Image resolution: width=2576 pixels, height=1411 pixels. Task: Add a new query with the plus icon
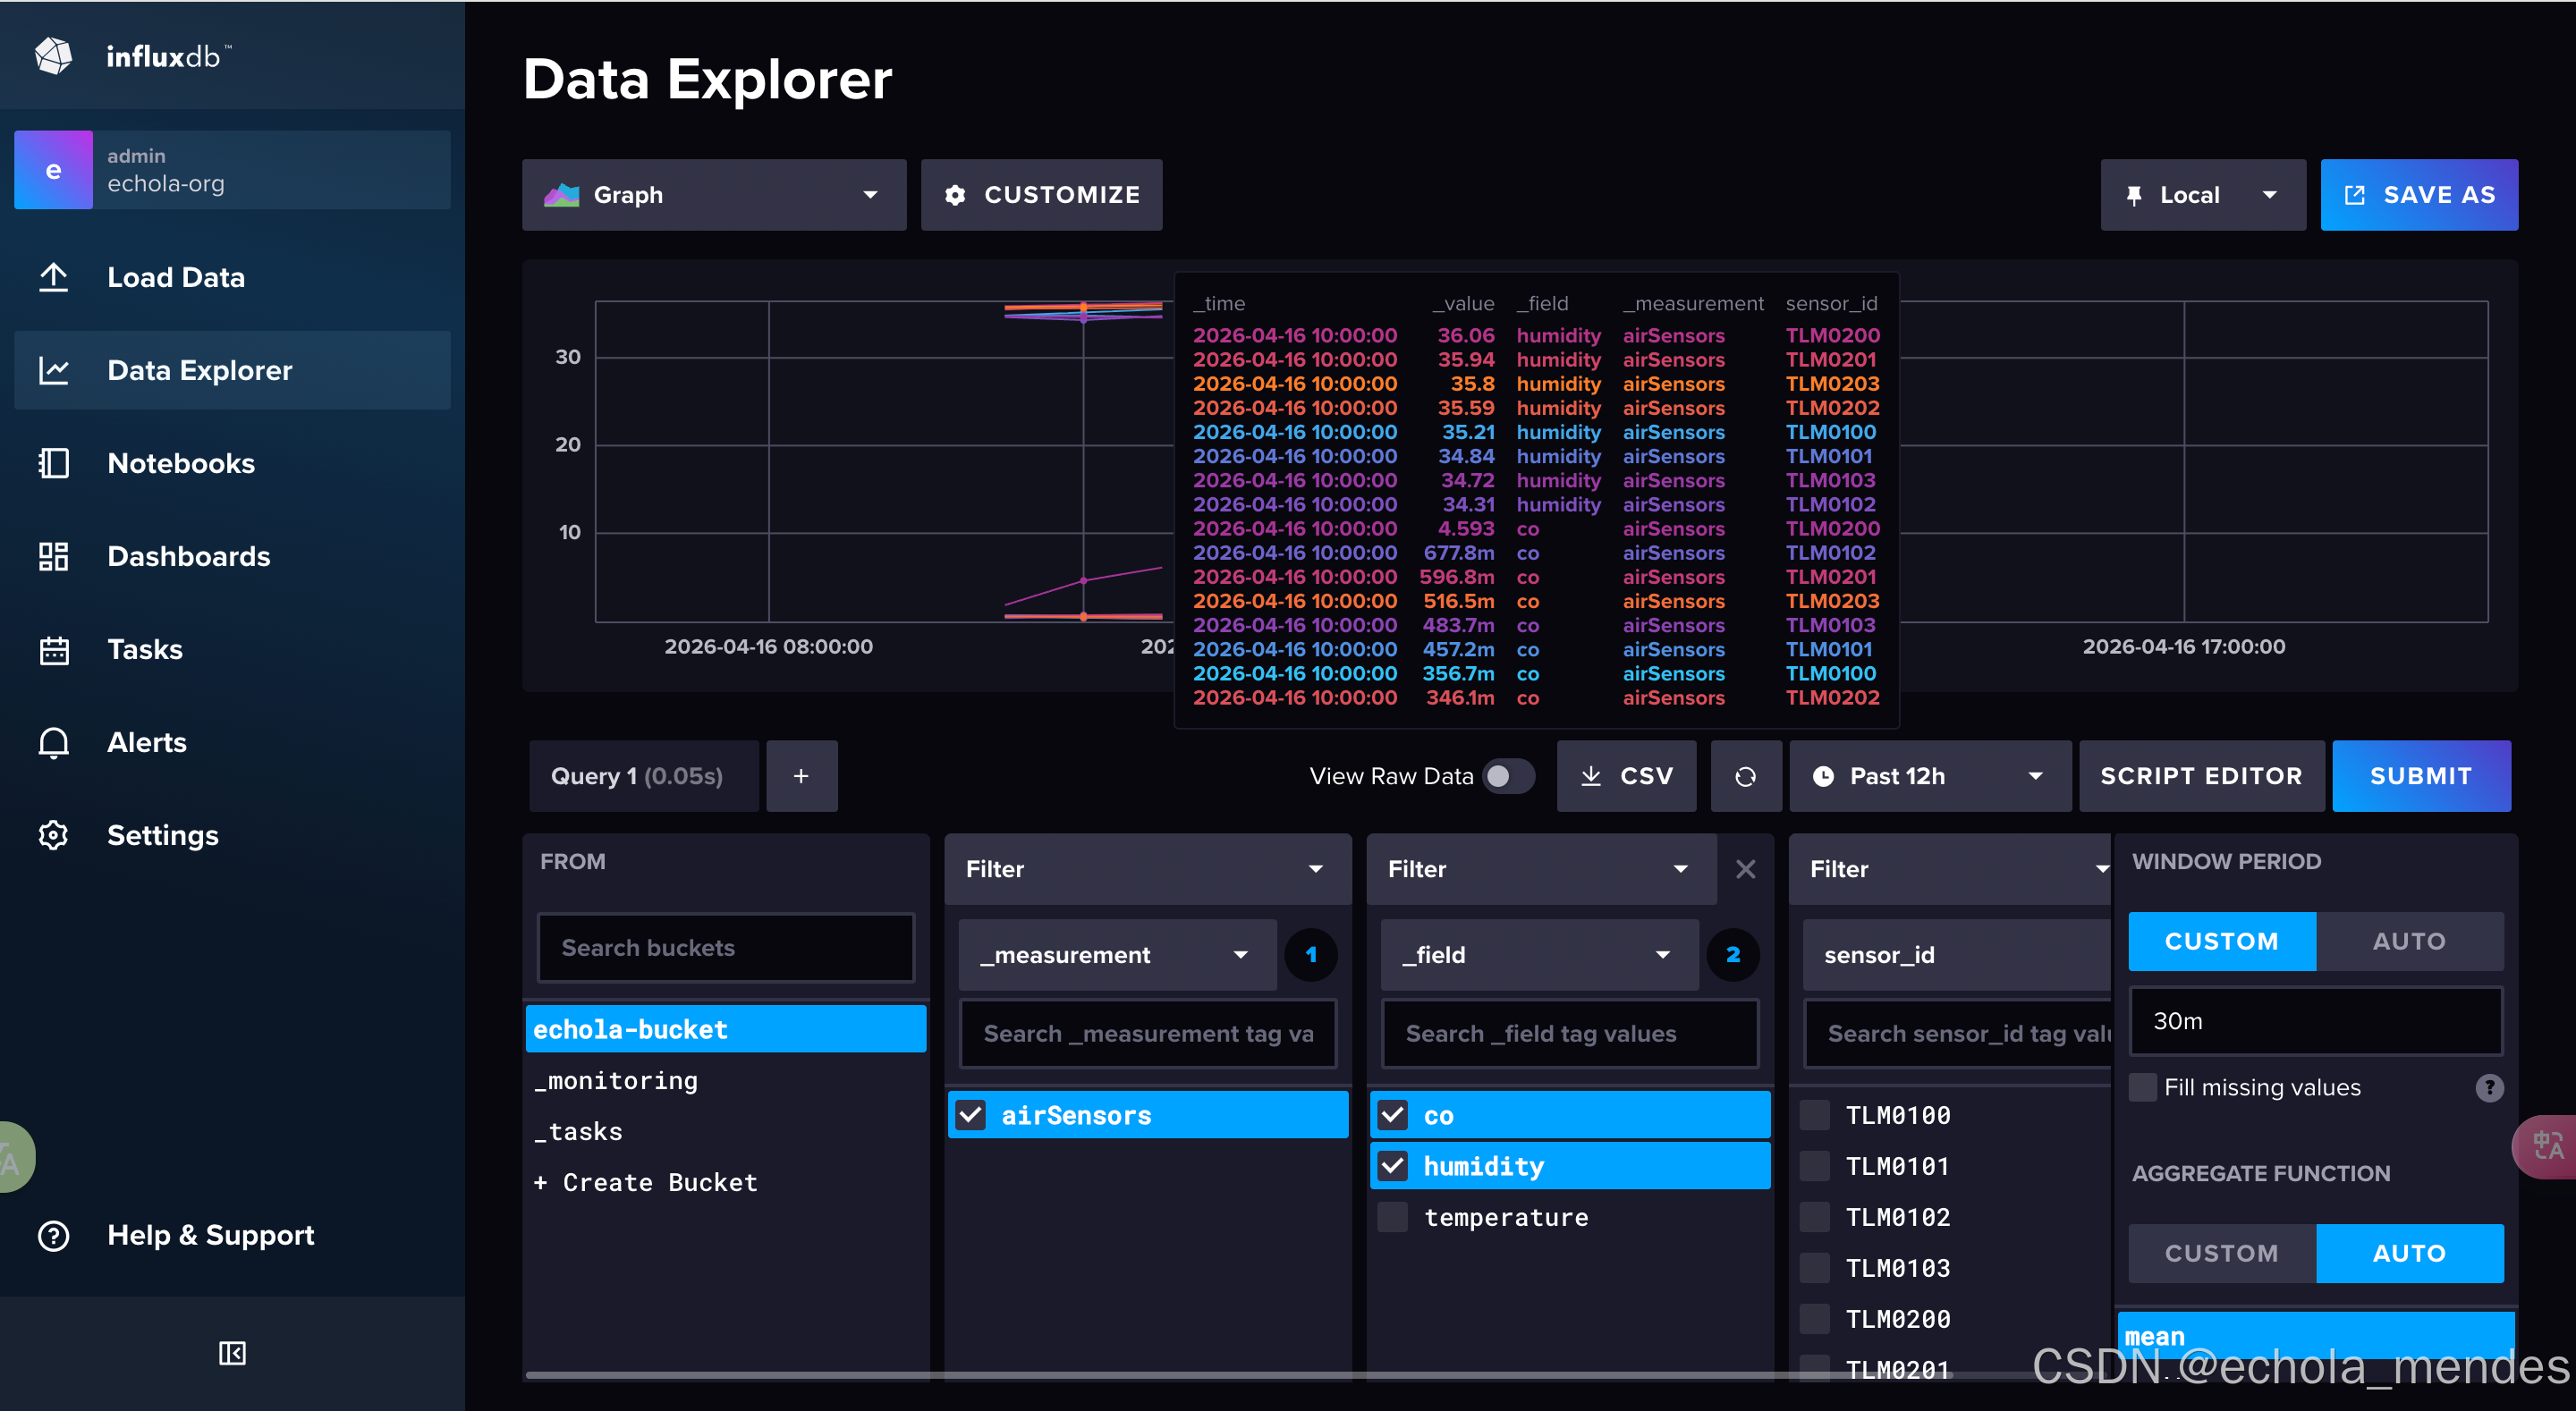(x=801, y=776)
